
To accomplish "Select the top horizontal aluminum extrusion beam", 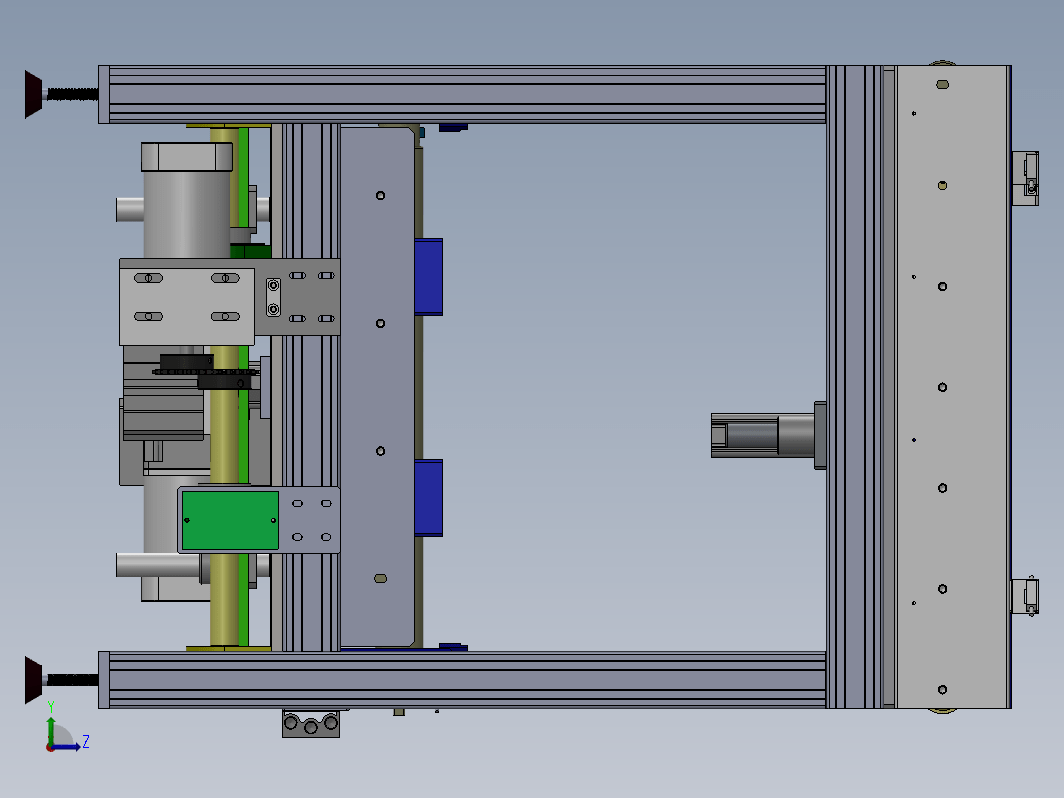I will (467, 94).
